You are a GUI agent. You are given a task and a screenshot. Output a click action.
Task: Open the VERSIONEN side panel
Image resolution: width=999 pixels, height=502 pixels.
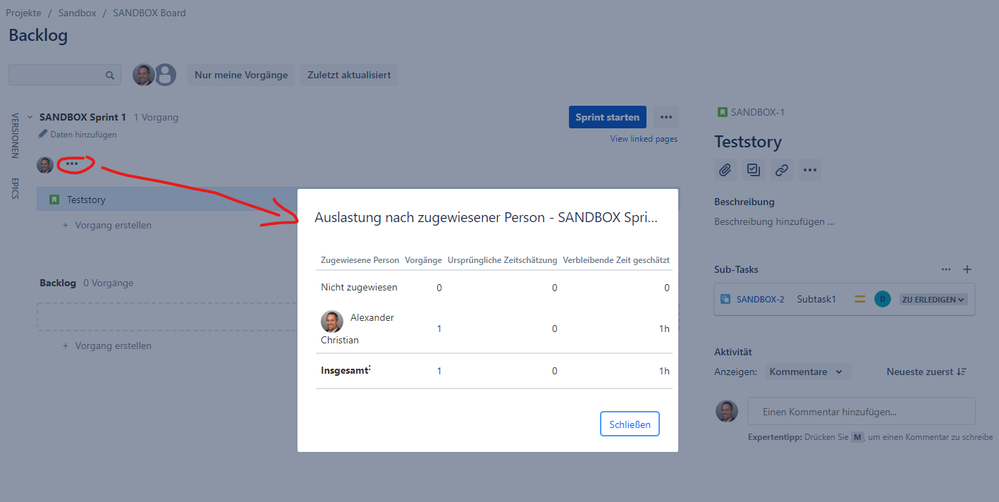15,136
